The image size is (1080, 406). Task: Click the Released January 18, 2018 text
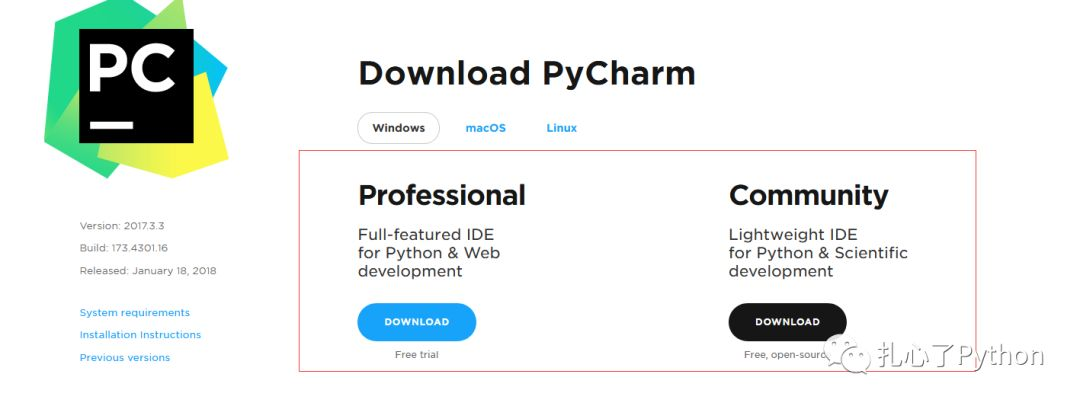(x=147, y=270)
